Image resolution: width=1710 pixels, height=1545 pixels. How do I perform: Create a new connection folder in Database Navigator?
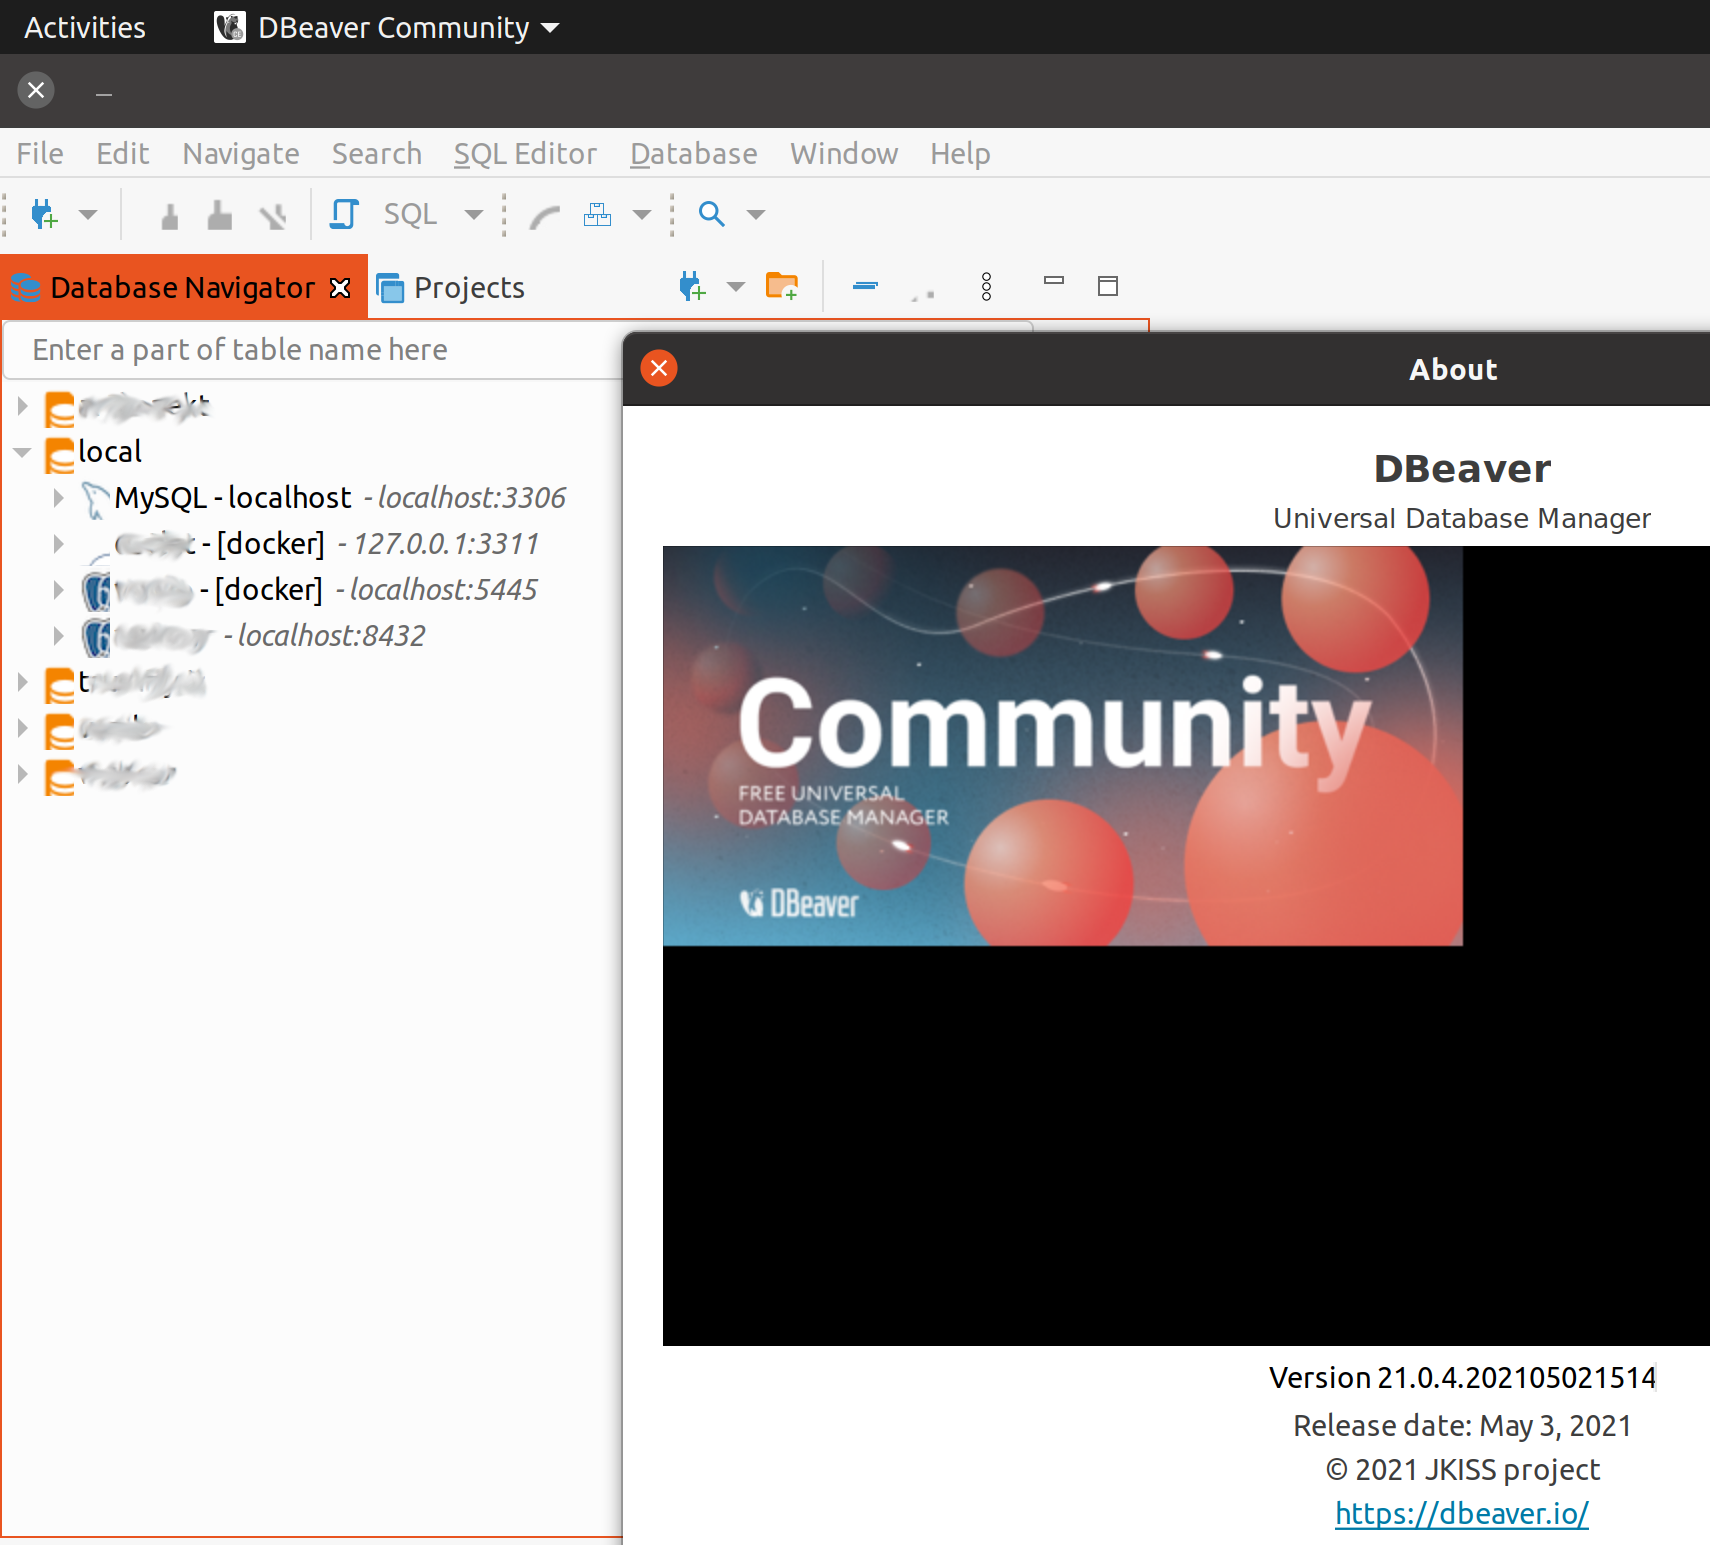point(783,286)
